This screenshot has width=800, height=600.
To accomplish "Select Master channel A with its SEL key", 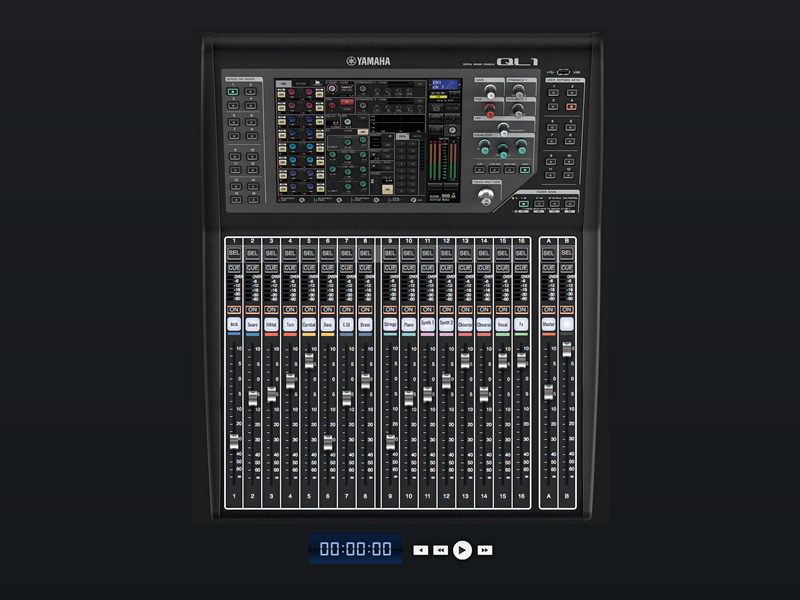I will [548, 253].
